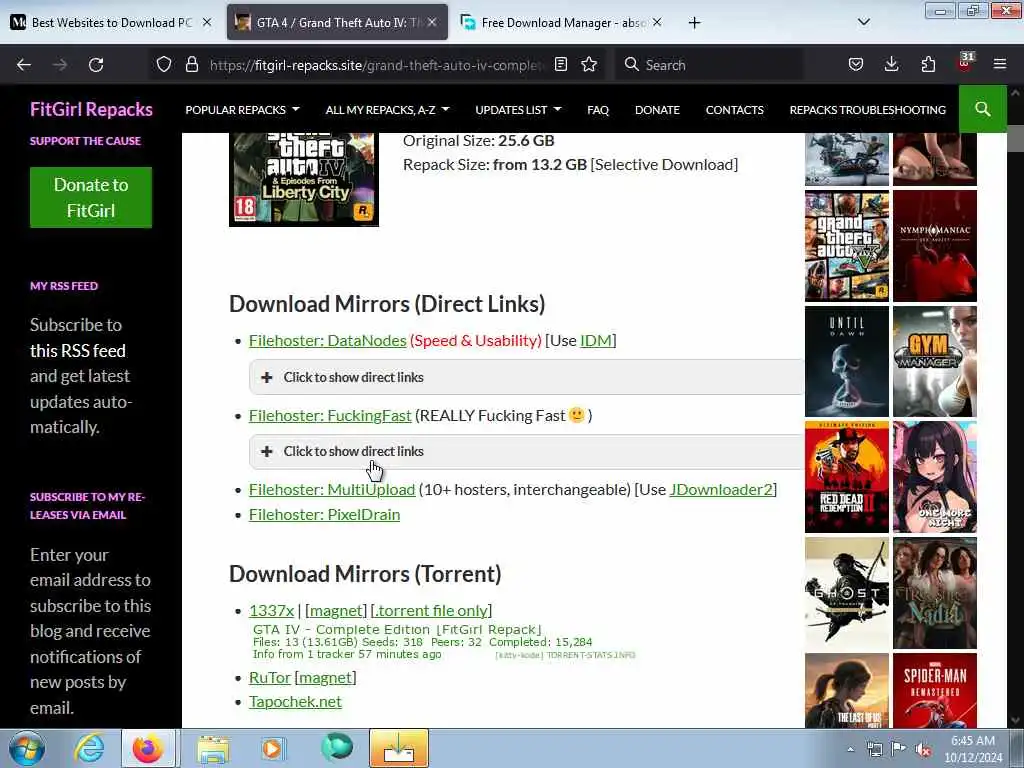Close the Best Websites to Download PC tab
Screen dimensions: 1024x768
point(206,22)
